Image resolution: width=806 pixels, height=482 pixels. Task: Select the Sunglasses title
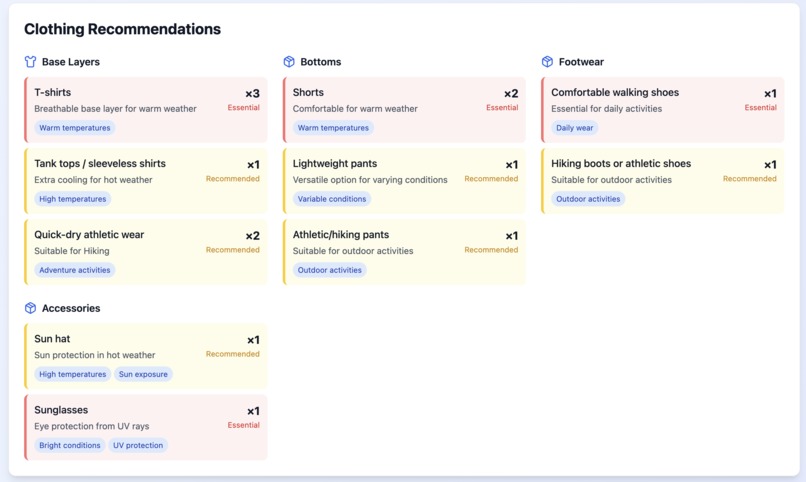point(61,410)
